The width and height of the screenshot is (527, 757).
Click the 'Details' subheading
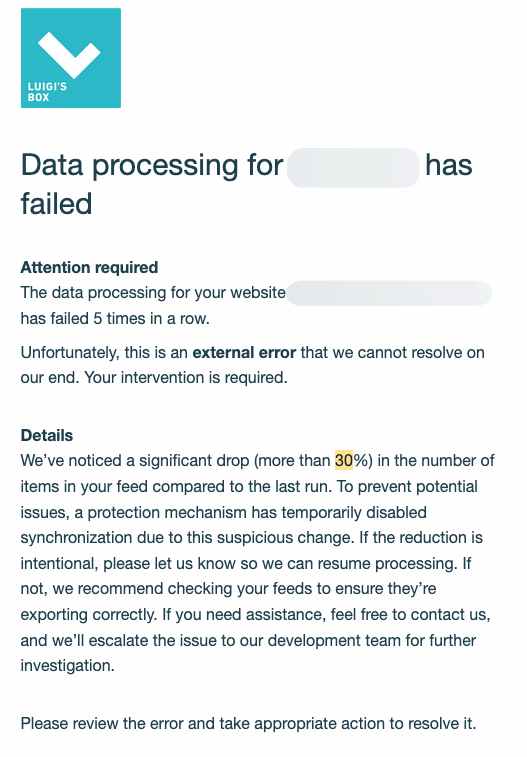47,435
